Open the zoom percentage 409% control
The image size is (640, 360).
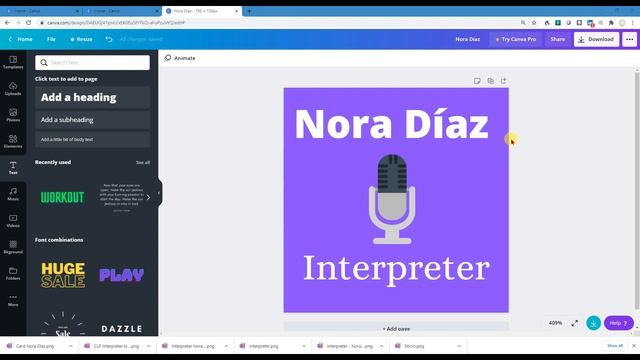555,323
